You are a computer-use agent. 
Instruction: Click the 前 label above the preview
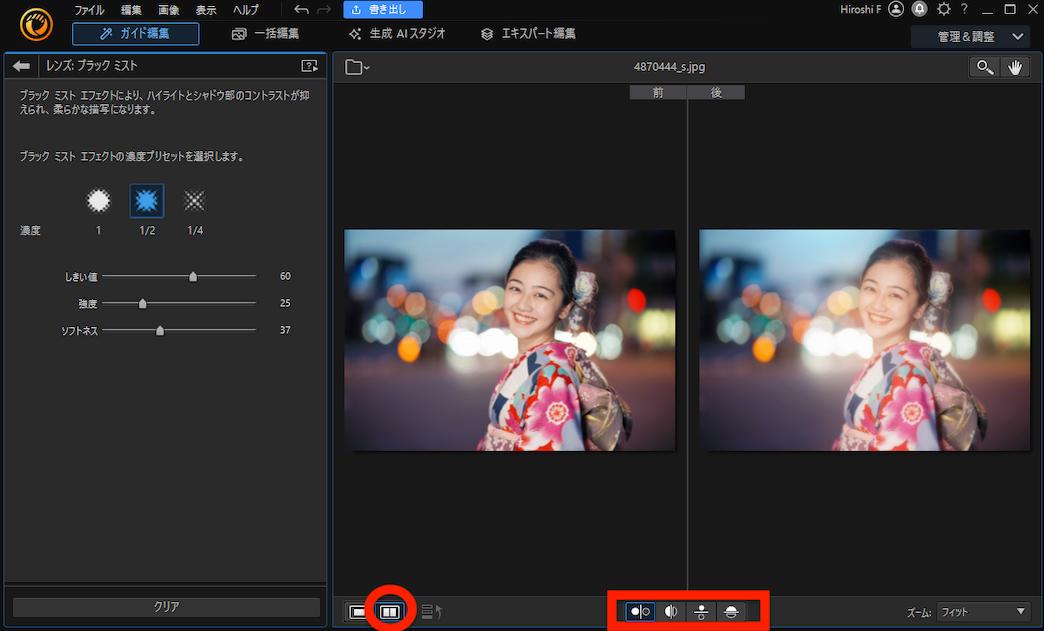[x=658, y=93]
